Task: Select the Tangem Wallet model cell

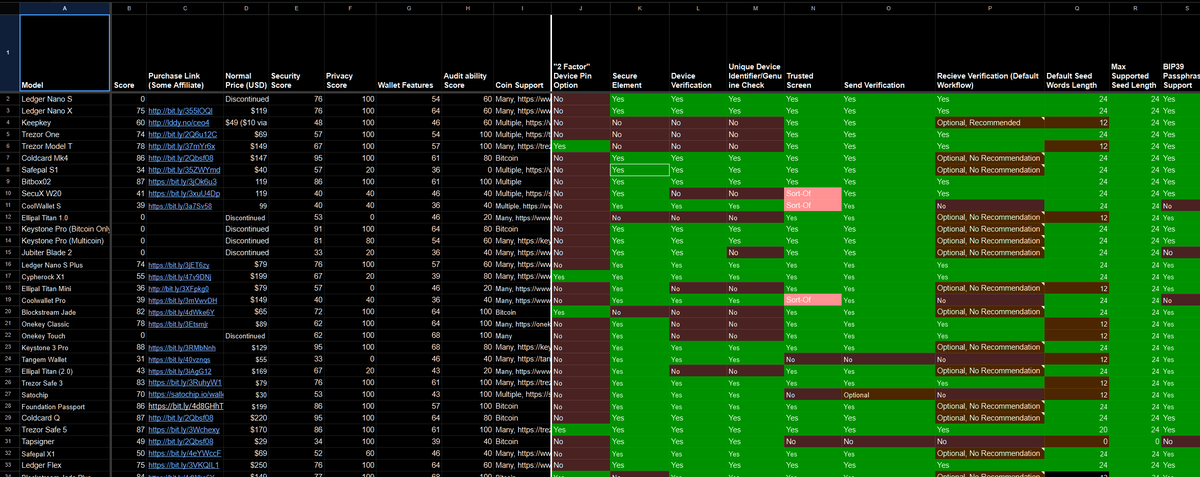Action: [x=65, y=359]
